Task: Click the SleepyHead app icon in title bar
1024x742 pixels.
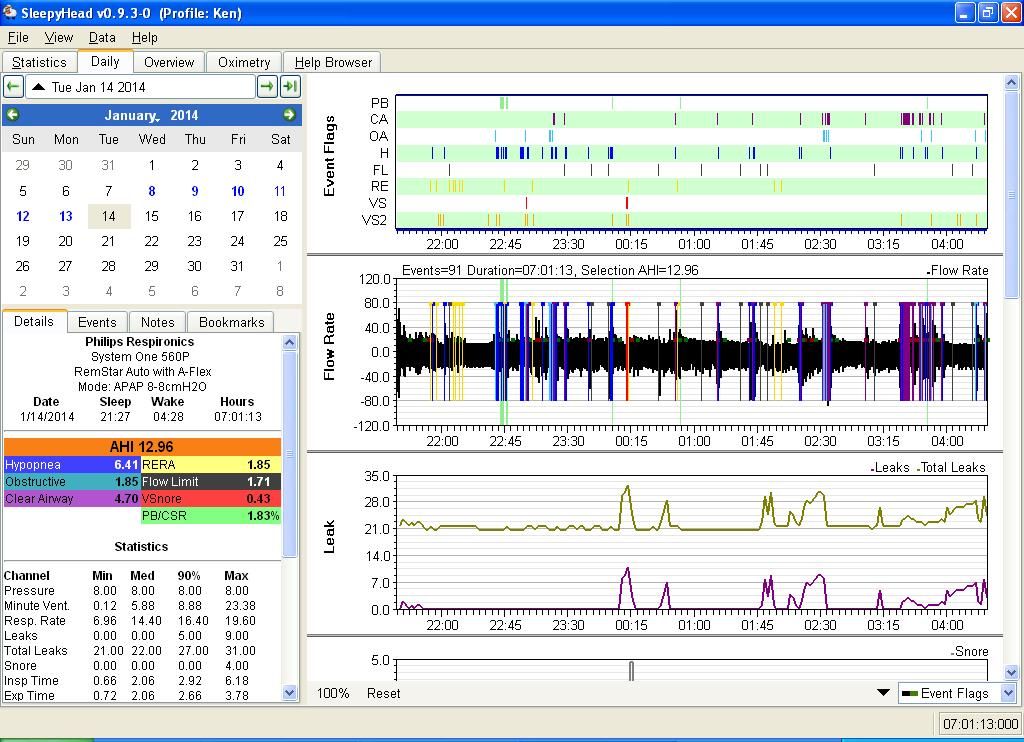Action: (9, 12)
